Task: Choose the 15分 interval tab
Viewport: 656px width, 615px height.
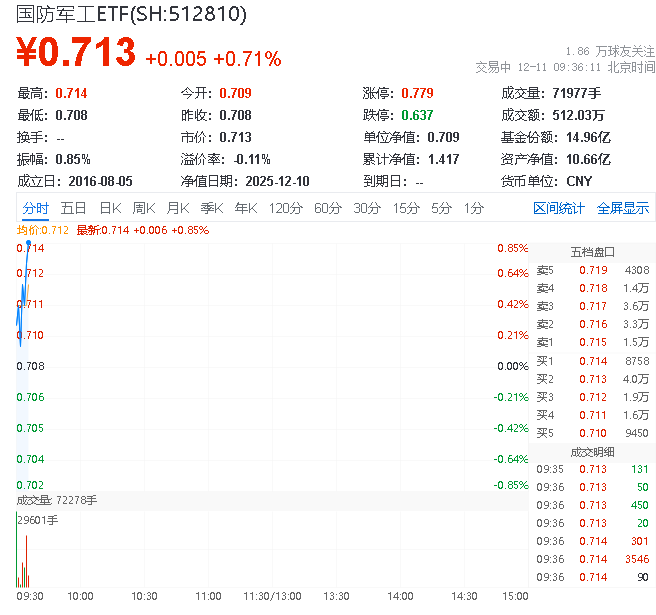Action: [405, 208]
